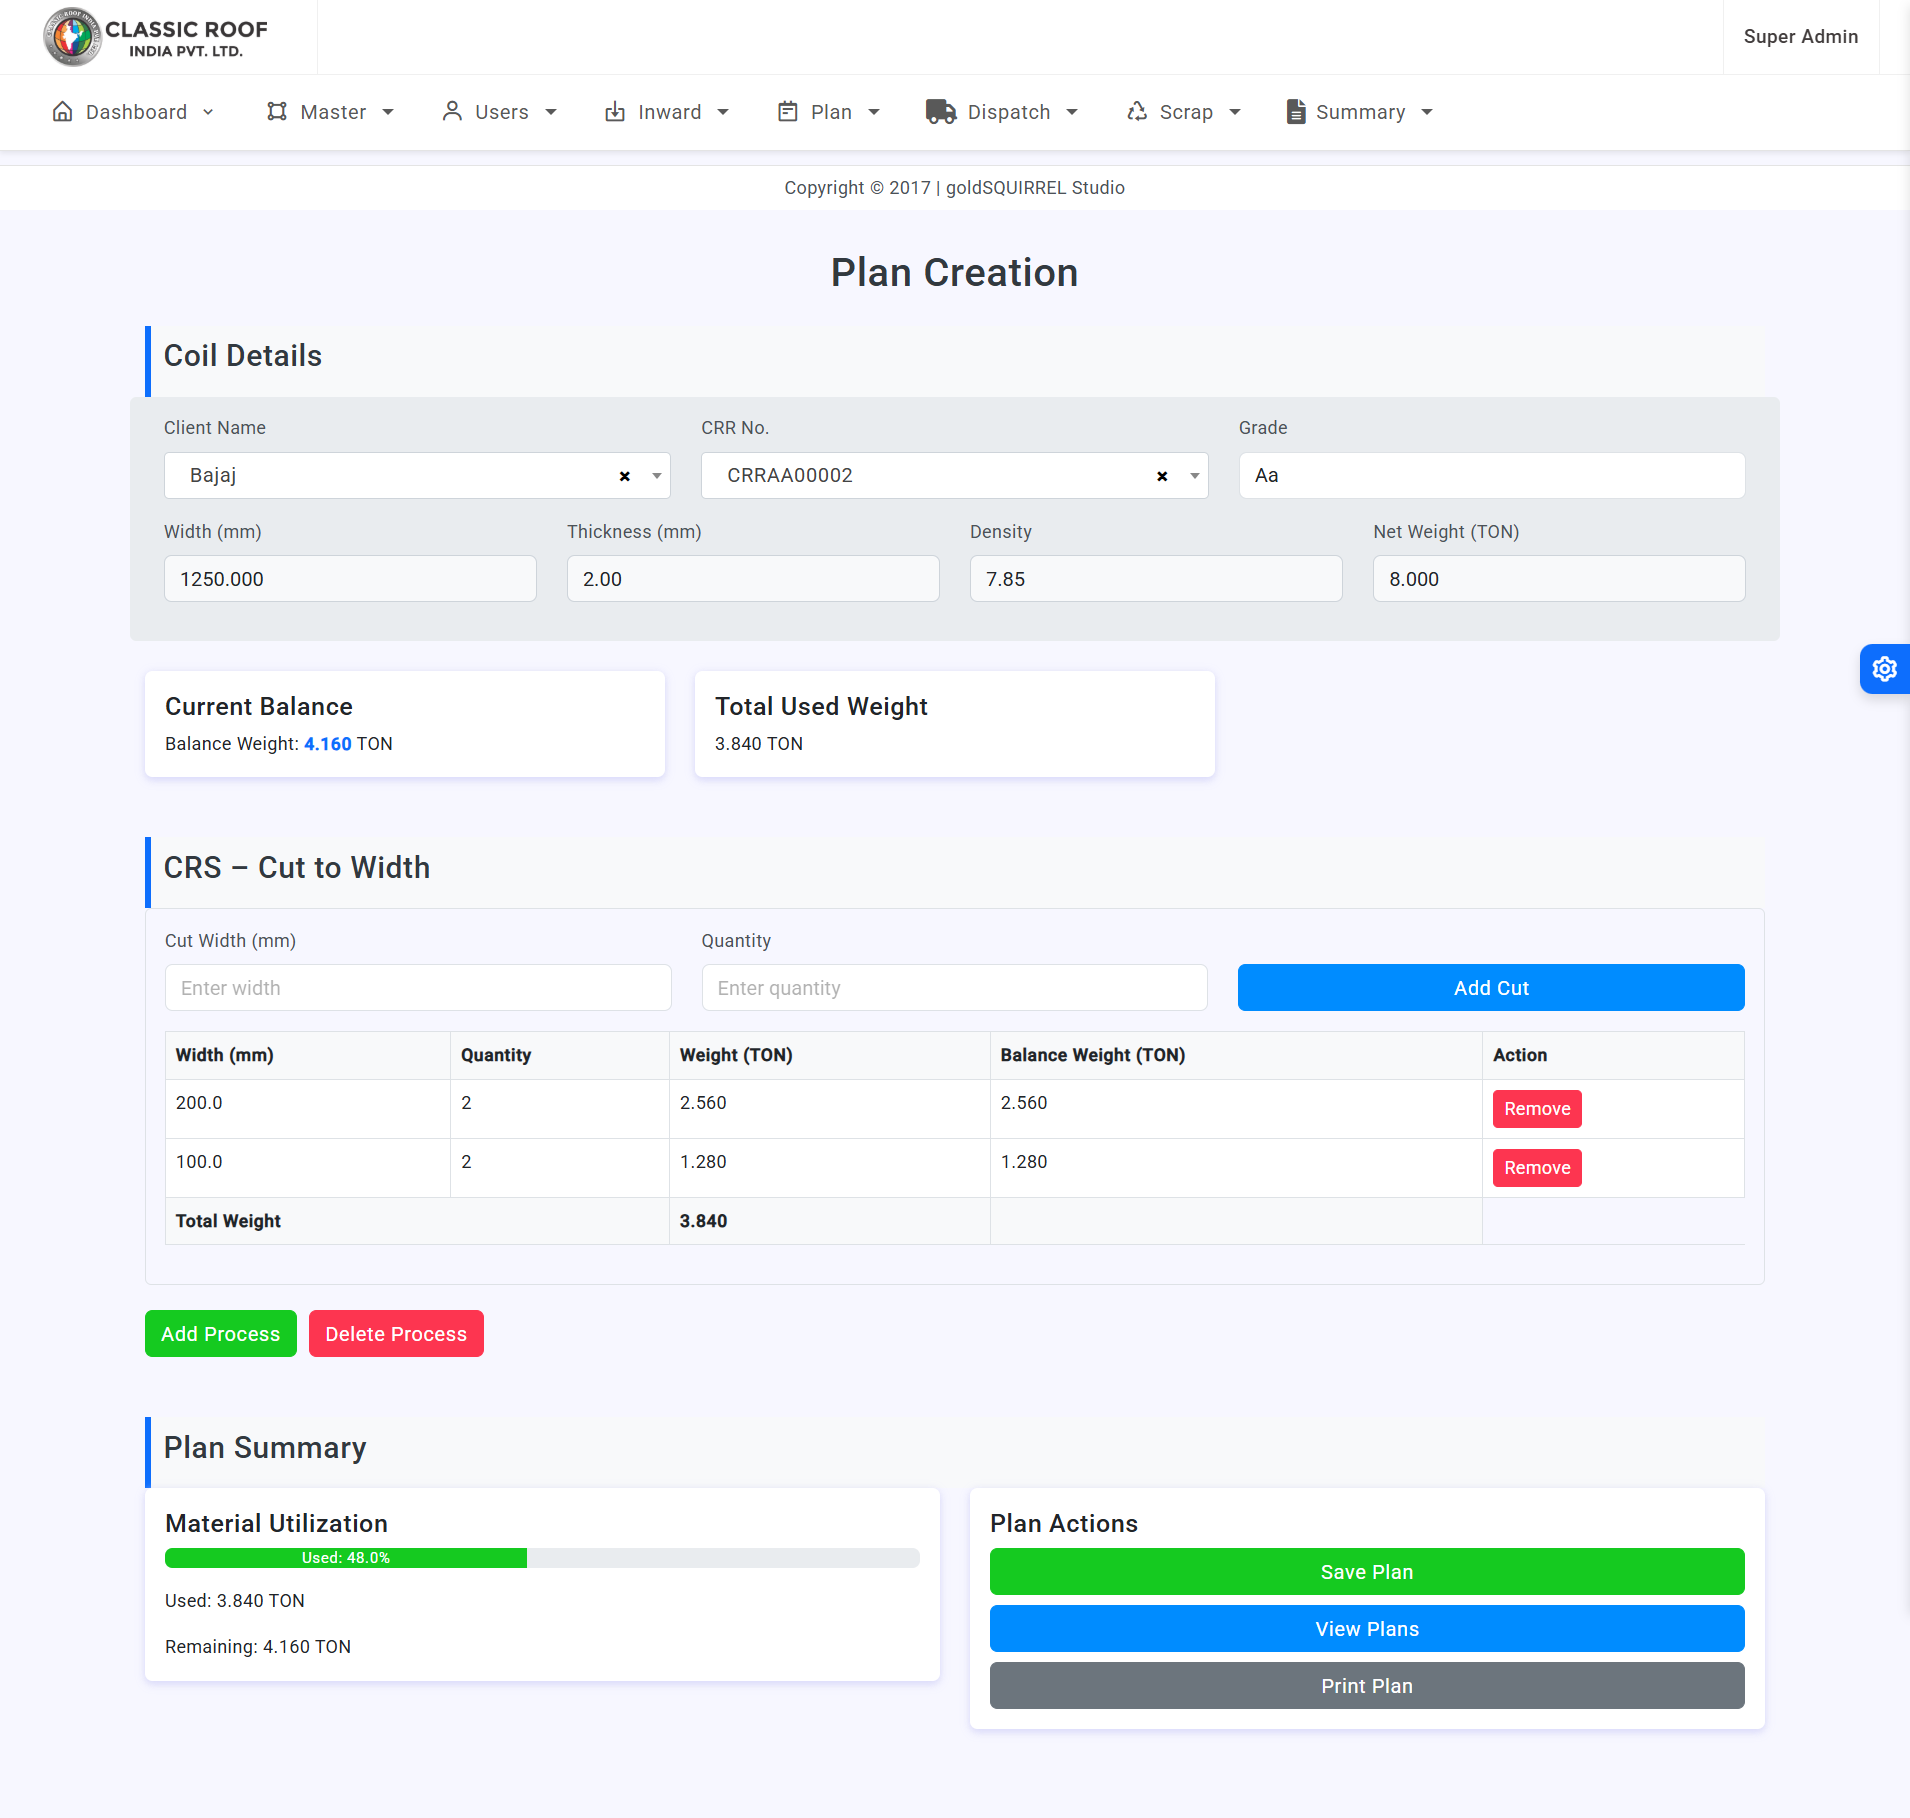Clear the Bajaj client name selection
This screenshot has width=1910, height=1818.
[x=625, y=476]
